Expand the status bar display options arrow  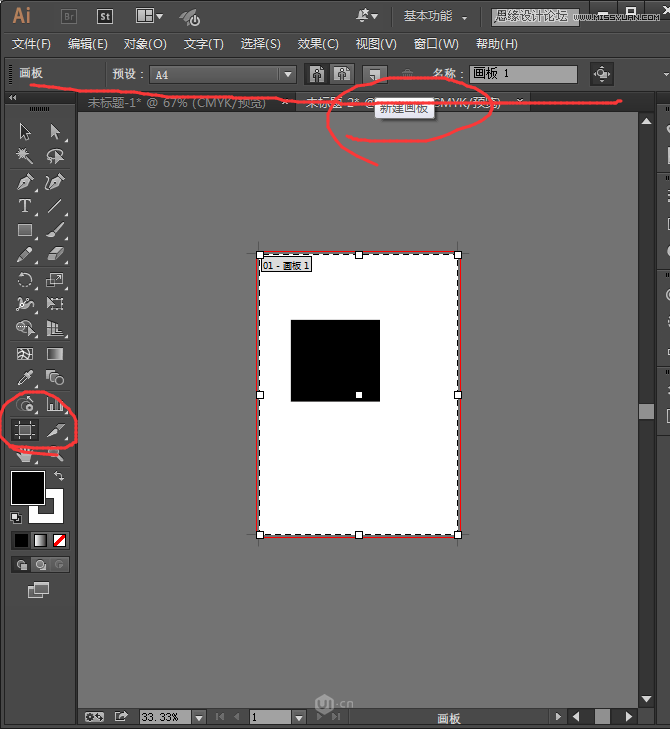(558, 716)
